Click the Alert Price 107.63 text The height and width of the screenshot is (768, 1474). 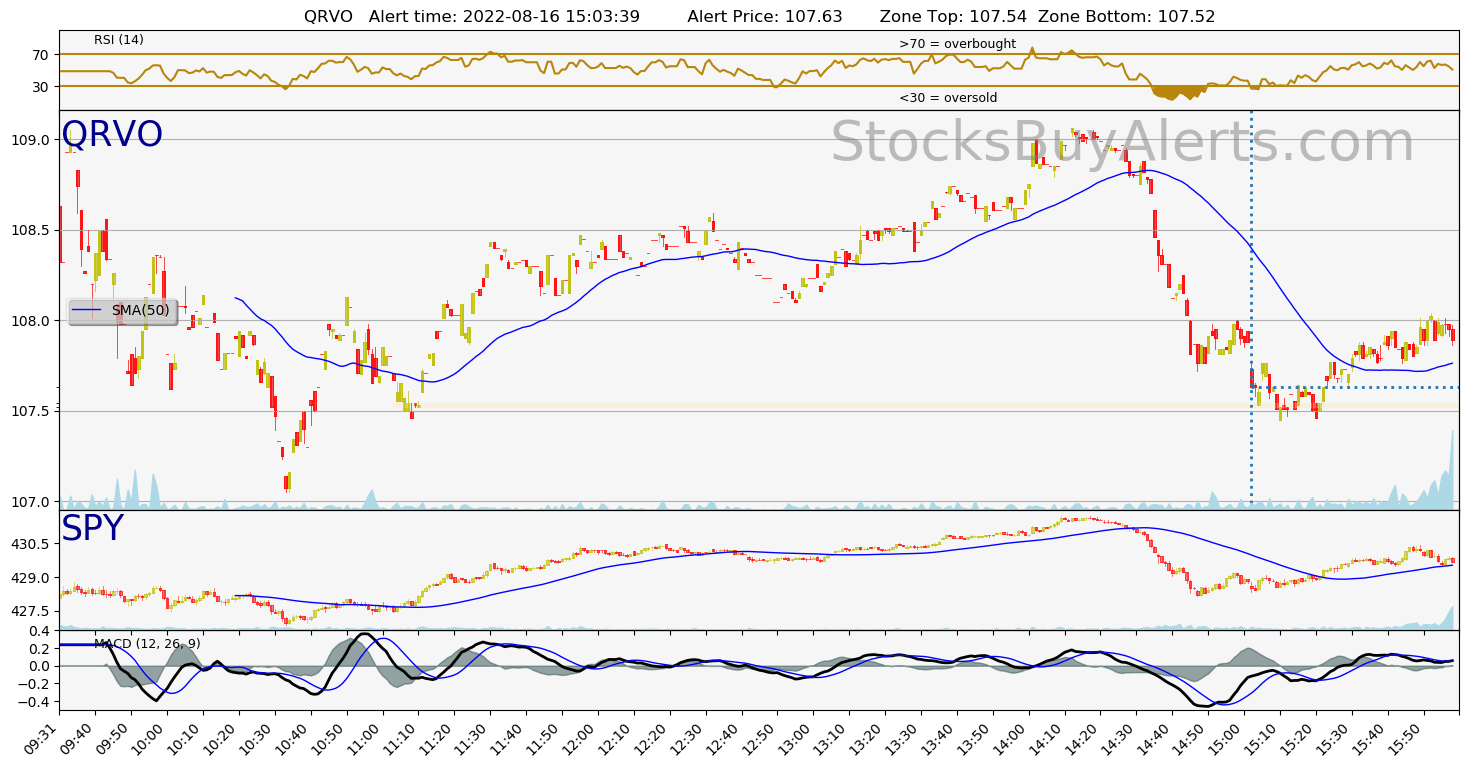coord(765,17)
